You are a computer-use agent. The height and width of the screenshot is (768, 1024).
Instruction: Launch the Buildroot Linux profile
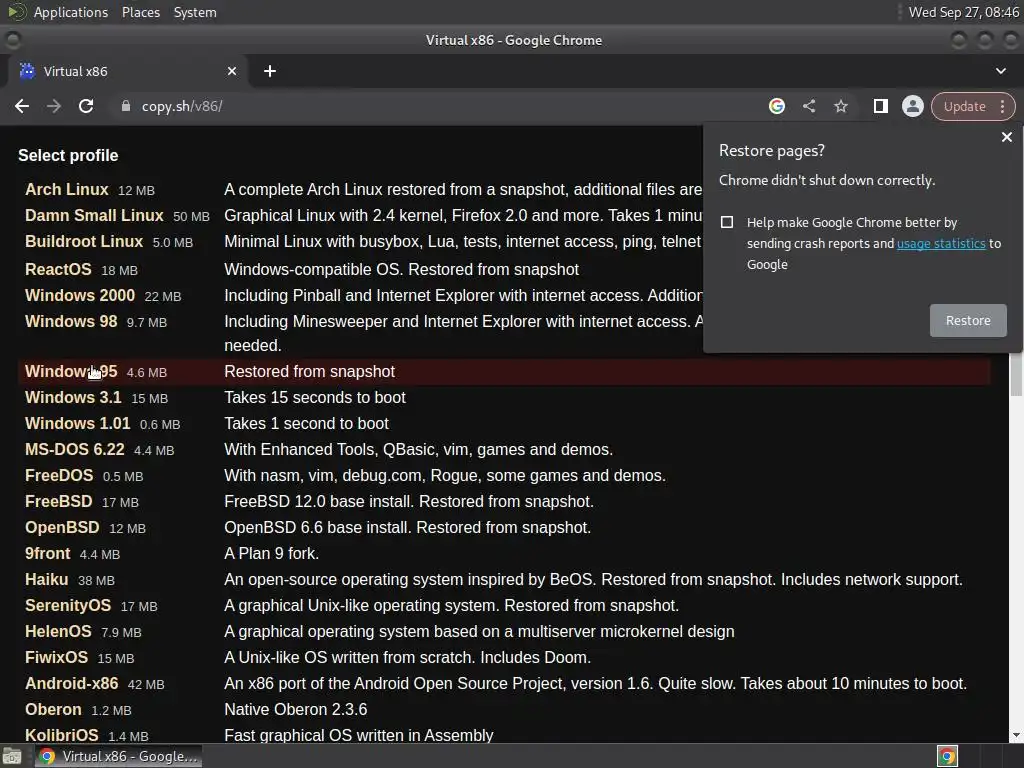point(84,242)
